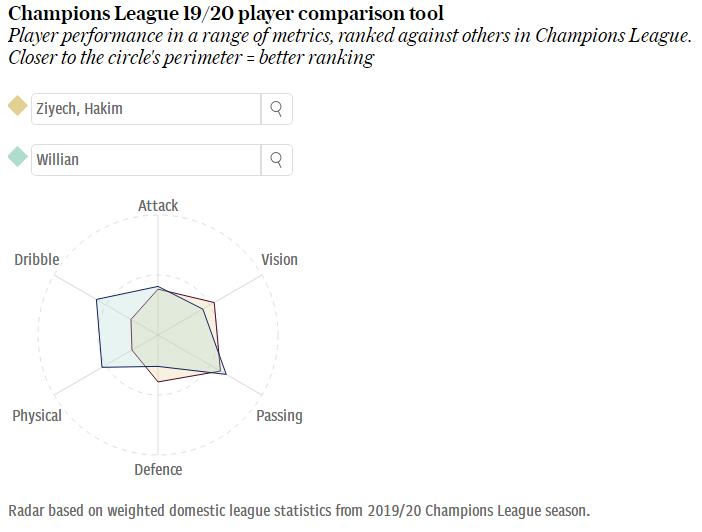
Task: Click the maroon polygon's Vision vertex
Action: tap(214, 303)
